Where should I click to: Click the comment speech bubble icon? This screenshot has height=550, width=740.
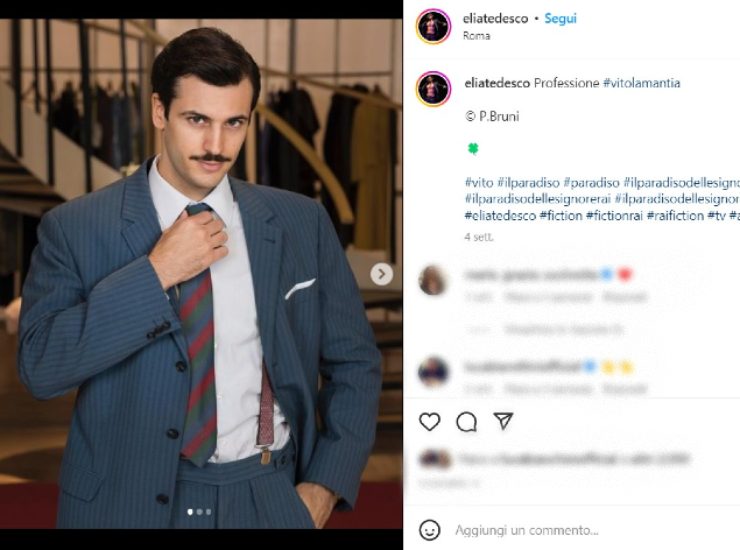click(x=466, y=422)
